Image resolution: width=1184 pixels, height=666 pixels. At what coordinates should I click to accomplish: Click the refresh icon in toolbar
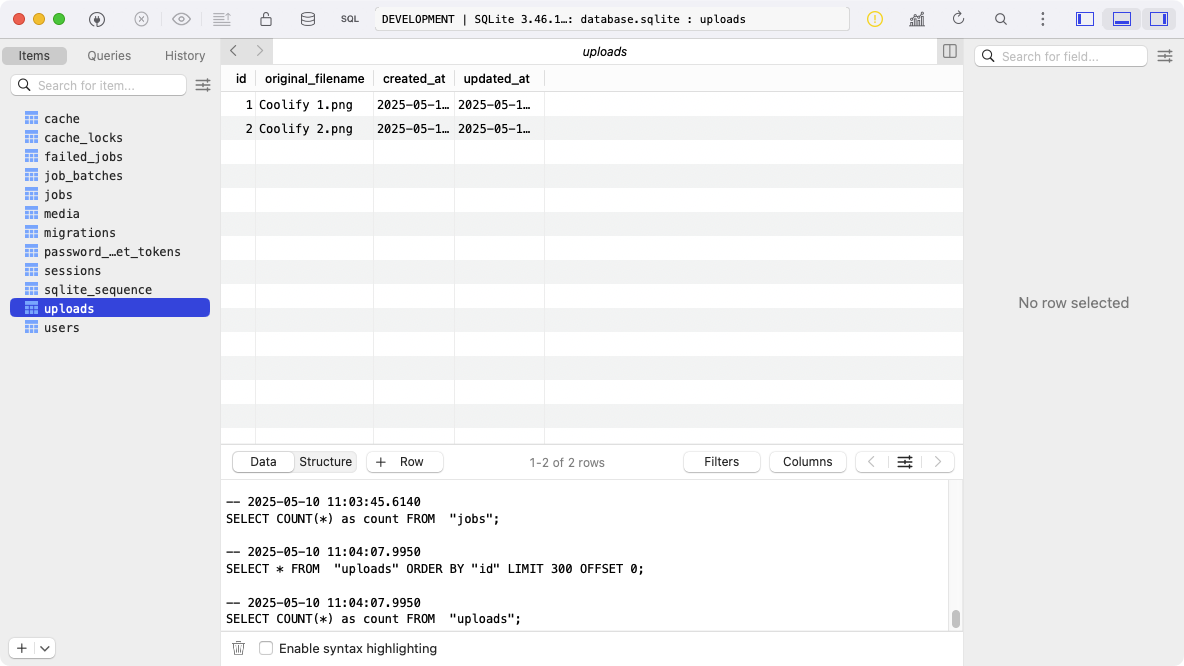tap(958, 19)
